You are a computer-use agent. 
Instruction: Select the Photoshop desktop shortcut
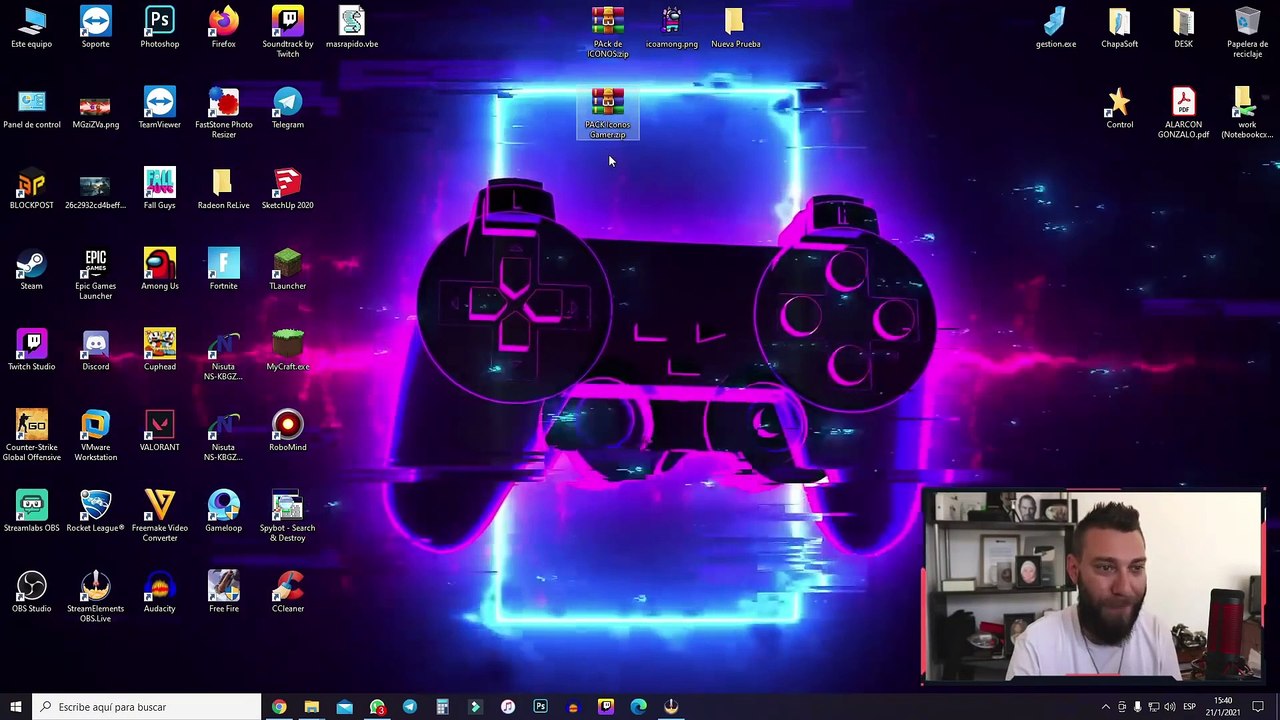tap(160, 28)
